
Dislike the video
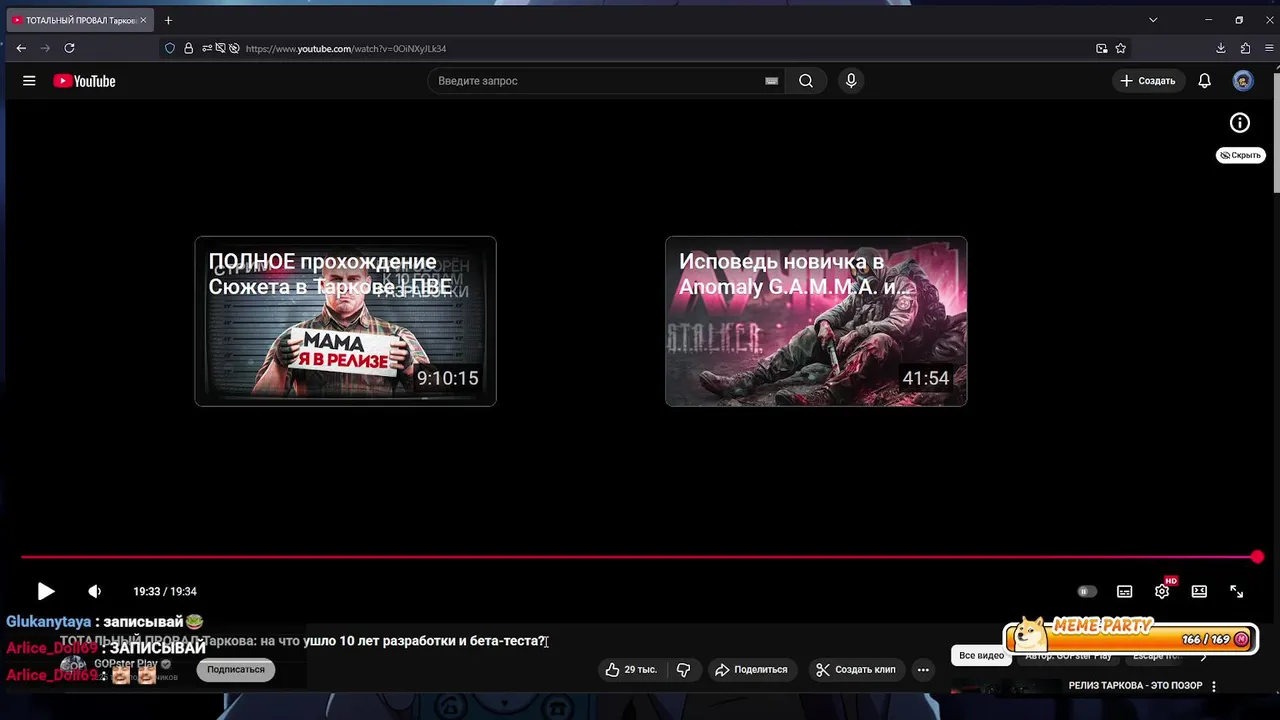coord(684,669)
